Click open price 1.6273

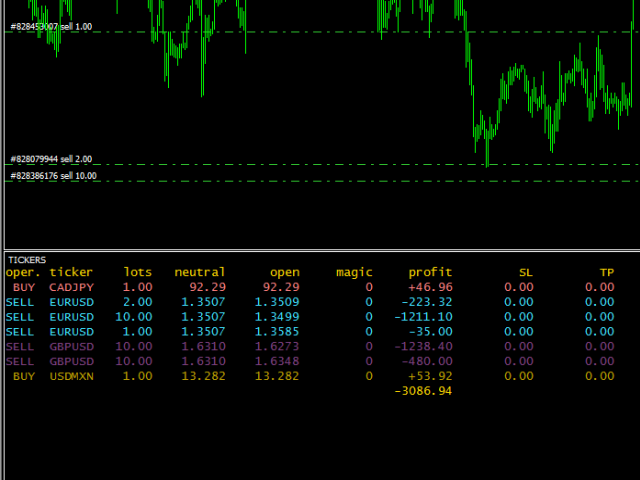[x=277, y=347]
